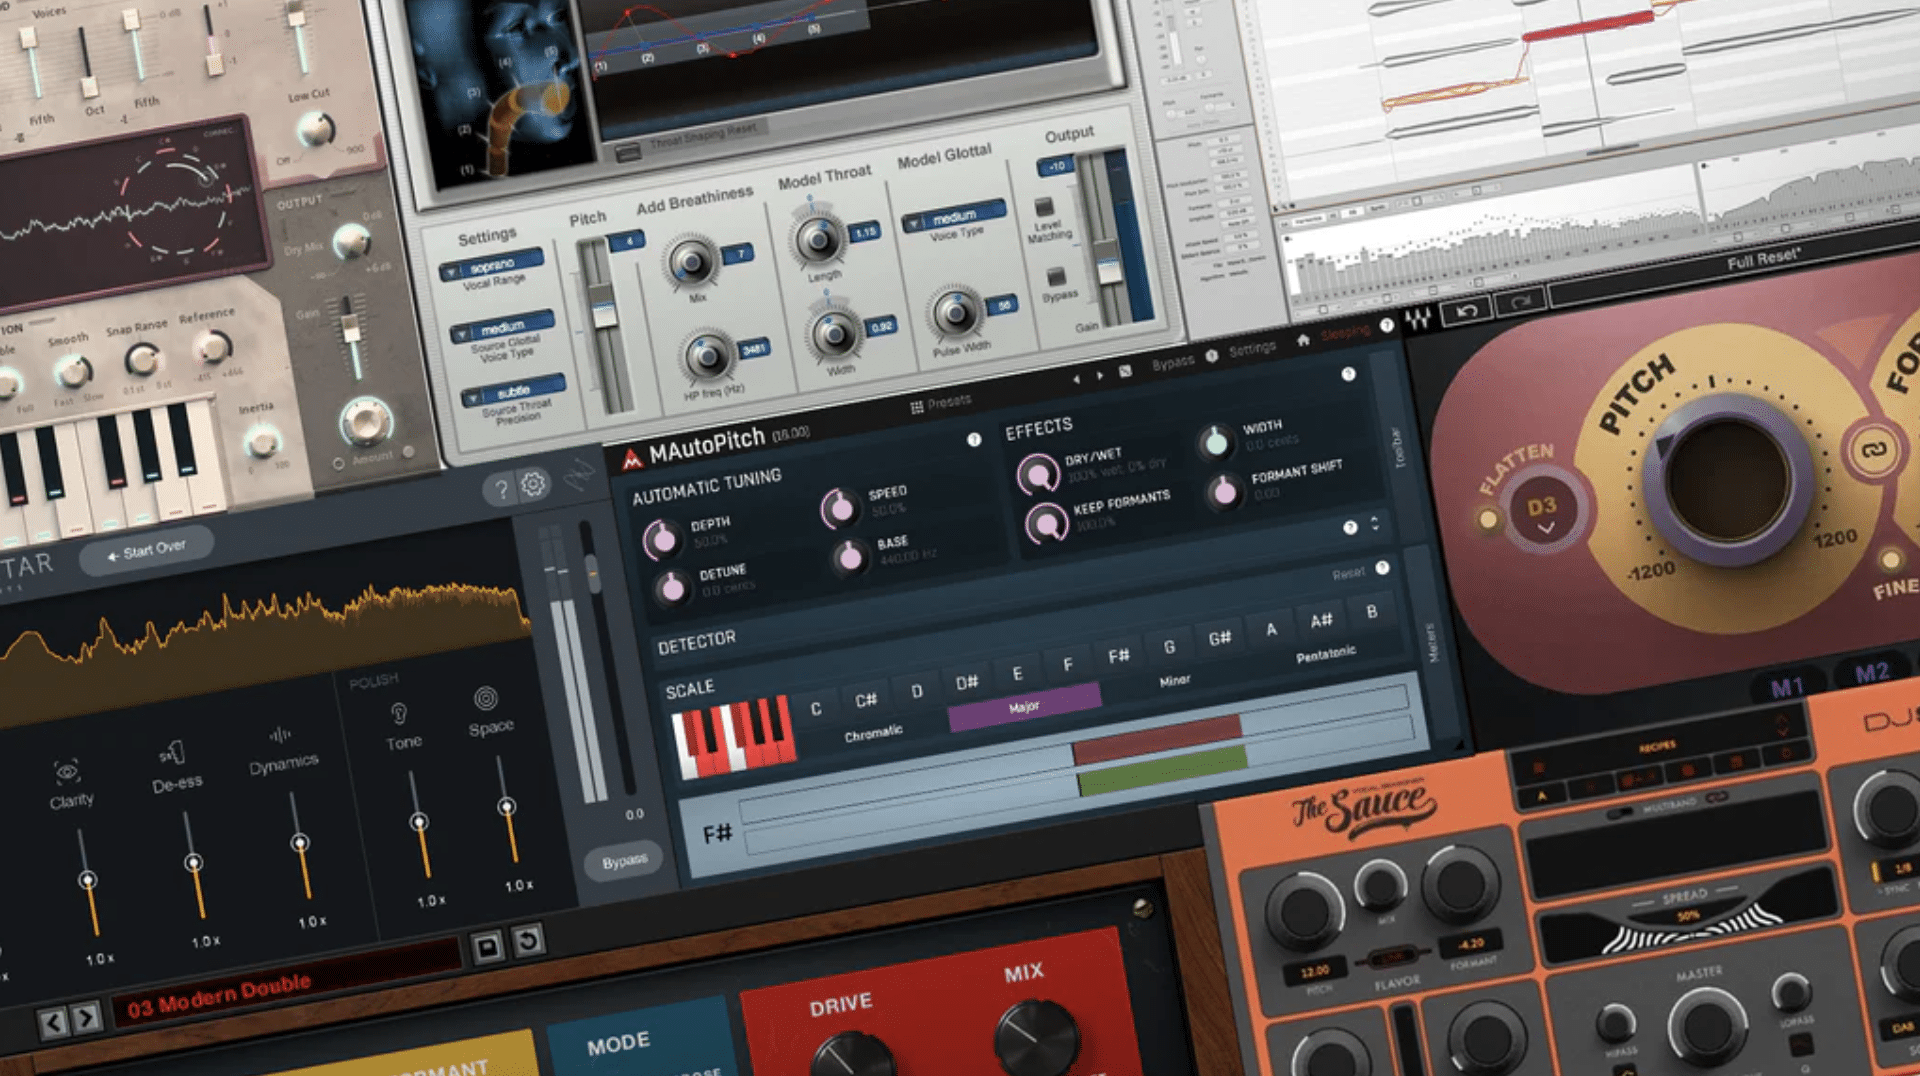Toggle the Level Matching button in the Output section

(1044, 207)
